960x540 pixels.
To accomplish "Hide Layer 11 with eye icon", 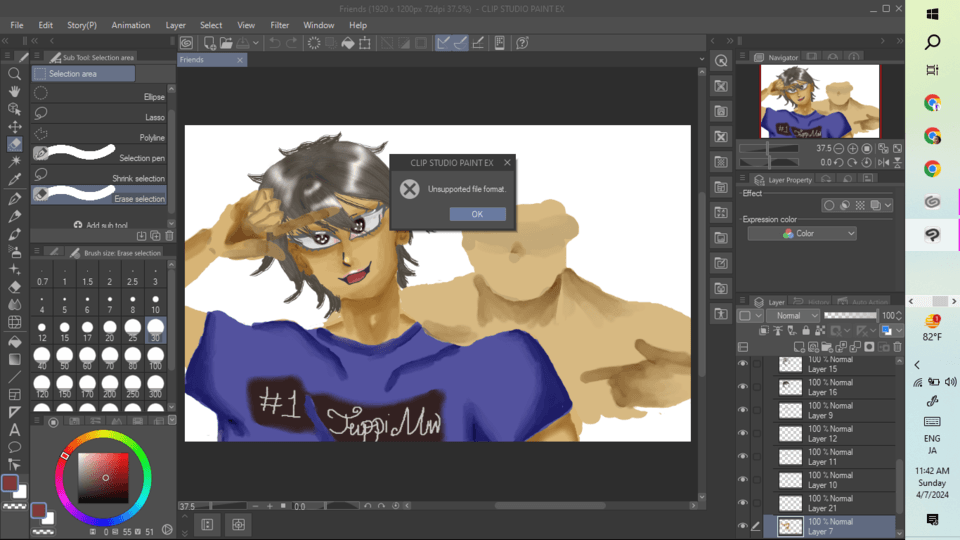I will 743,457.
